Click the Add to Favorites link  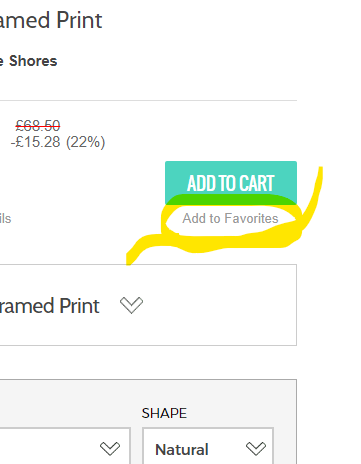click(x=230, y=219)
